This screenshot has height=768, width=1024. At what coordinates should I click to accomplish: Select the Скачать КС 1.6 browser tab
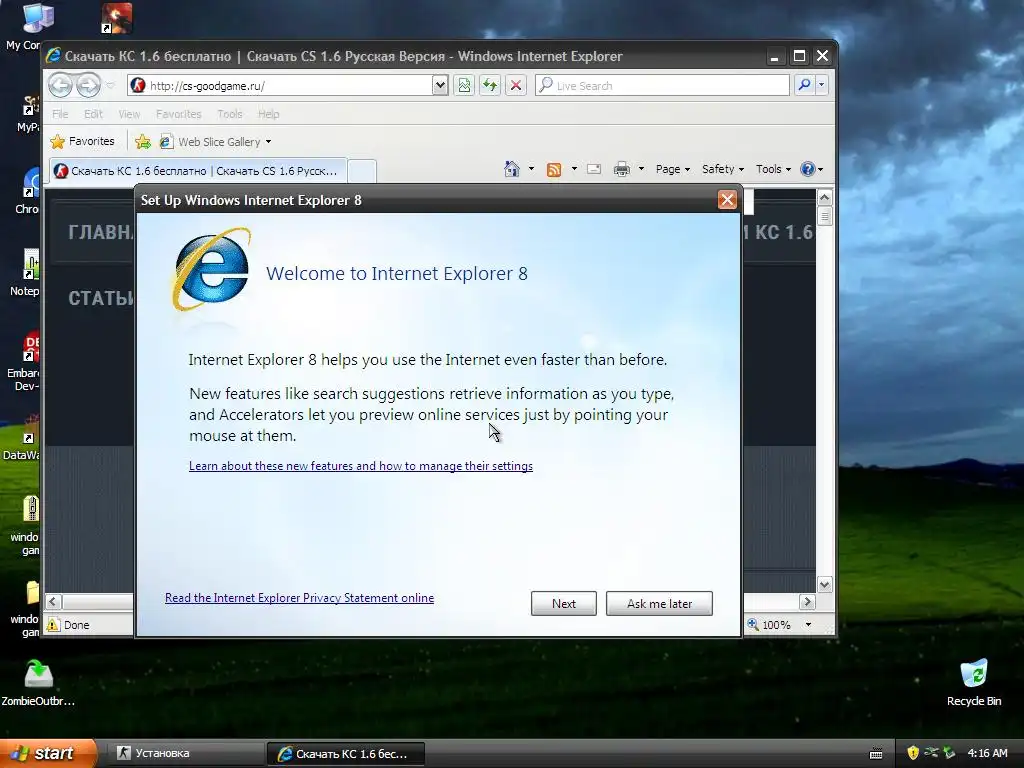pyautogui.click(x=198, y=170)
